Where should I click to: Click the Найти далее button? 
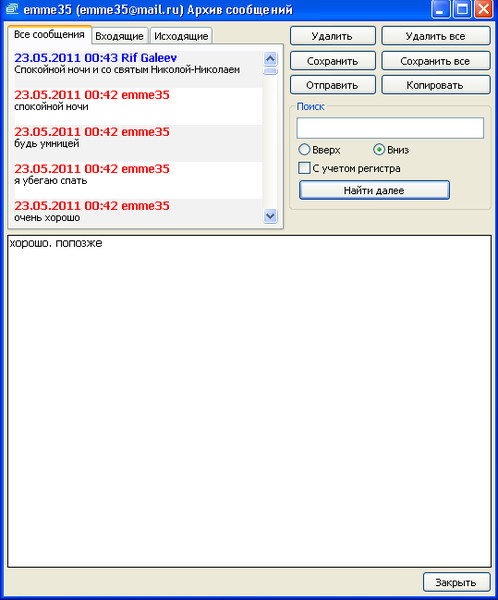374,190
